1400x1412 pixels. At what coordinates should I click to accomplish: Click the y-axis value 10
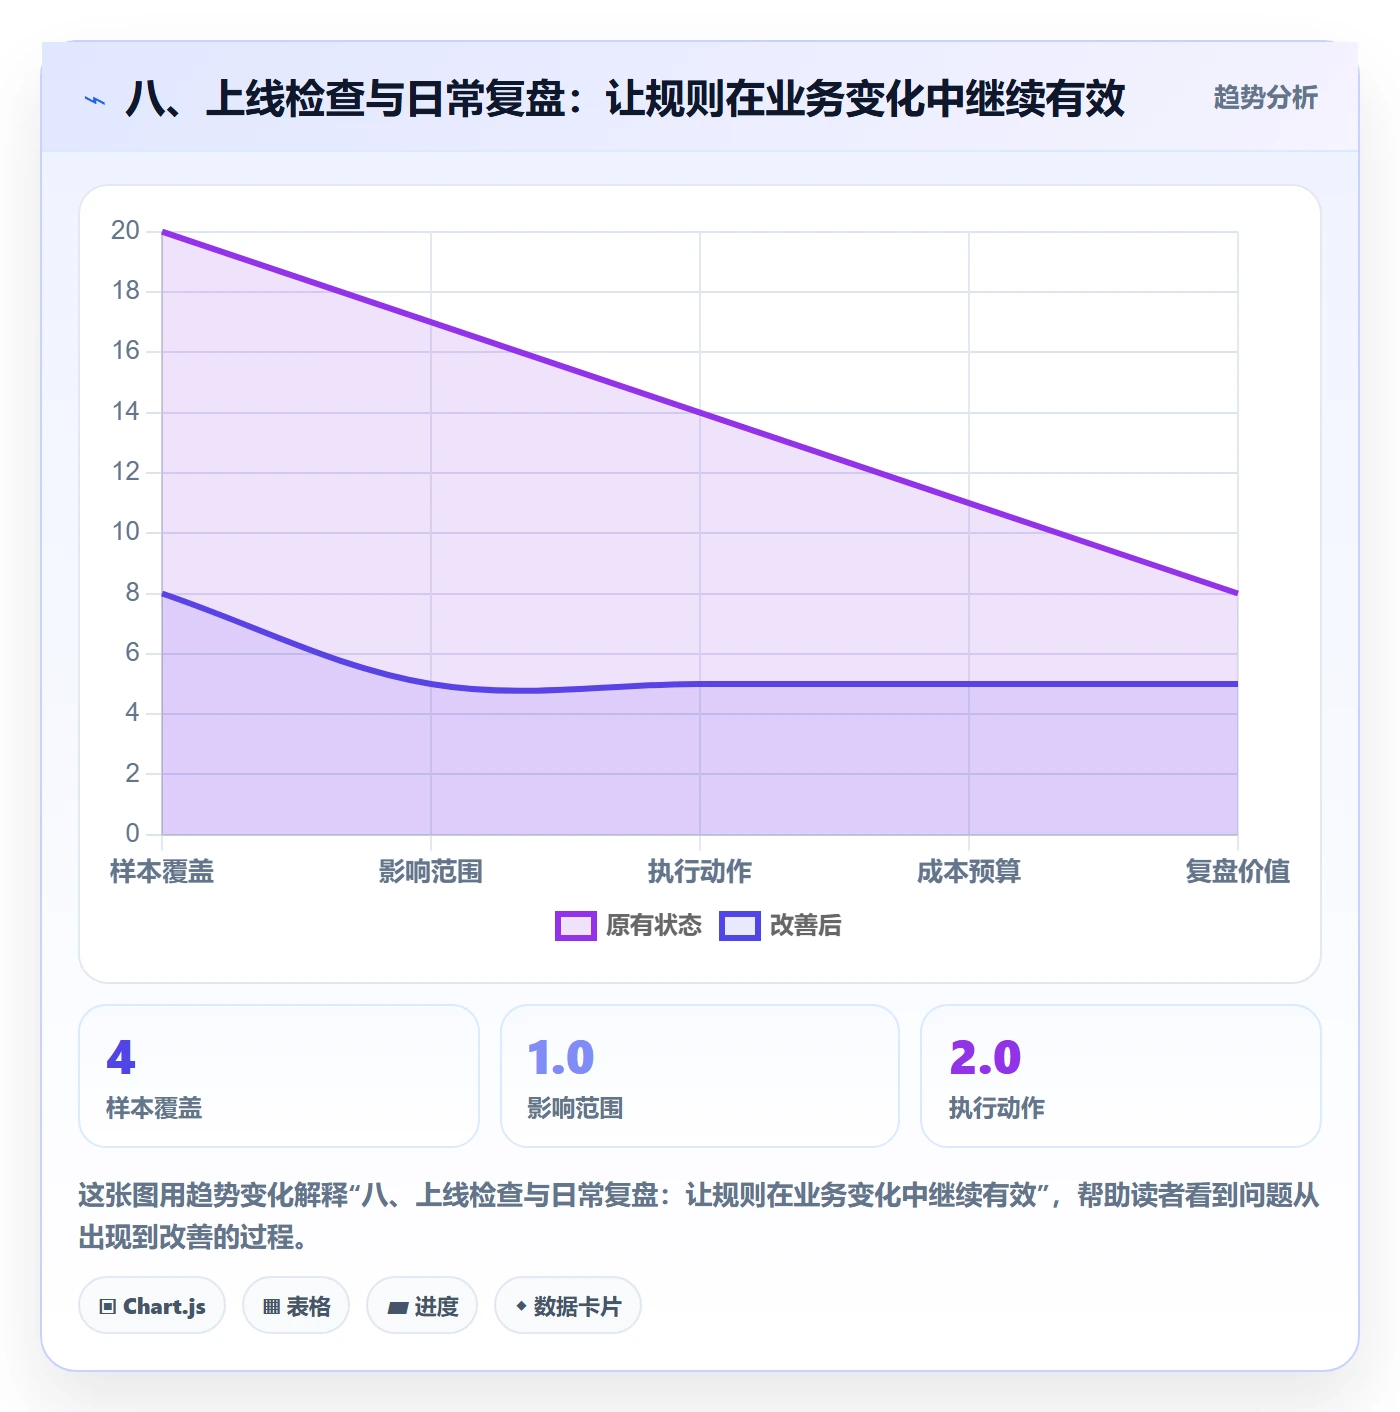[125, 532]
